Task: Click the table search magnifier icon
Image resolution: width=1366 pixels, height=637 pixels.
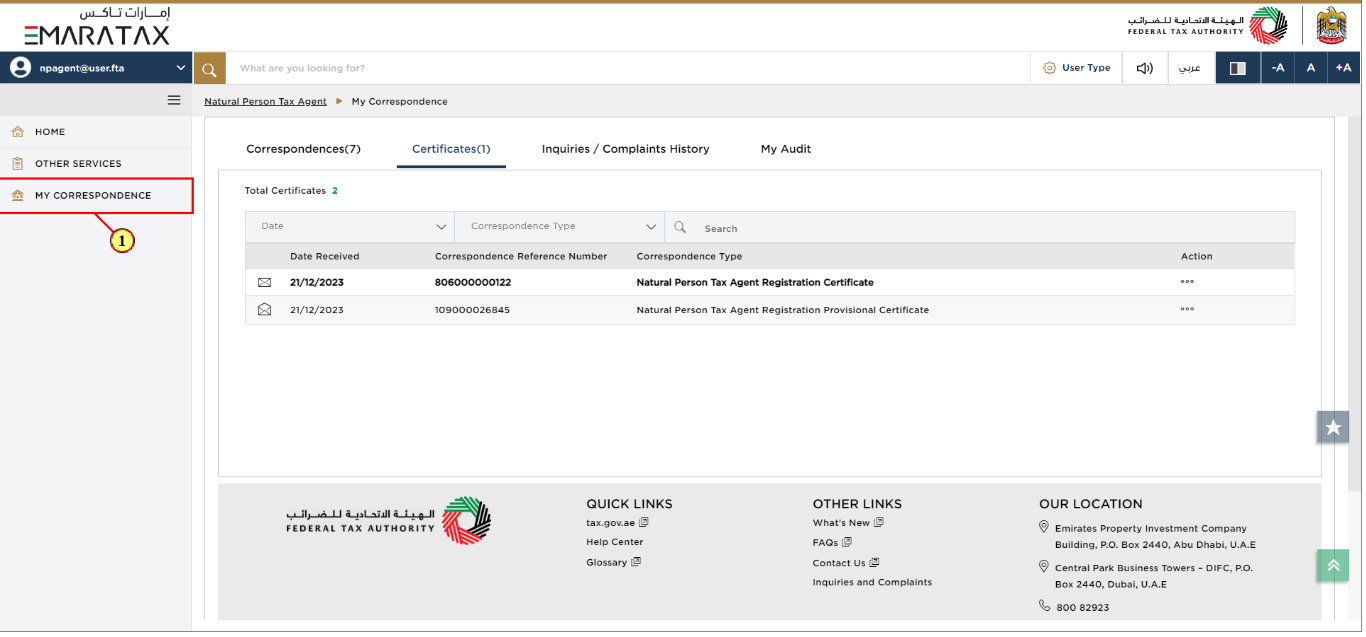Action: 680,227
